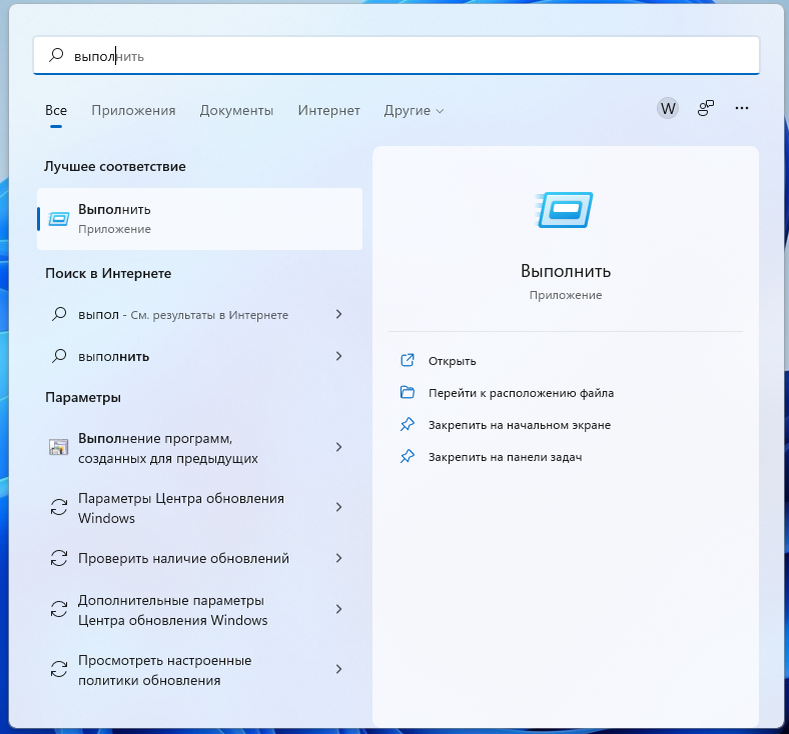Expand the Просмотреть настроенные политики chevron

339,669
